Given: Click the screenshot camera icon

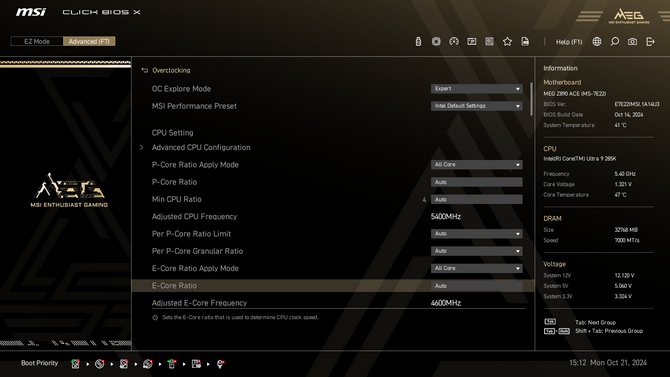Looking at the screenshot, I should [632, 41].
